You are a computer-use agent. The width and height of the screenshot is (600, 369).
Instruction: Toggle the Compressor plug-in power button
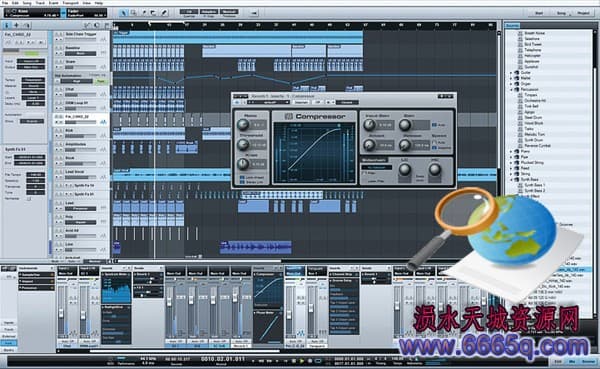(236, 102)
